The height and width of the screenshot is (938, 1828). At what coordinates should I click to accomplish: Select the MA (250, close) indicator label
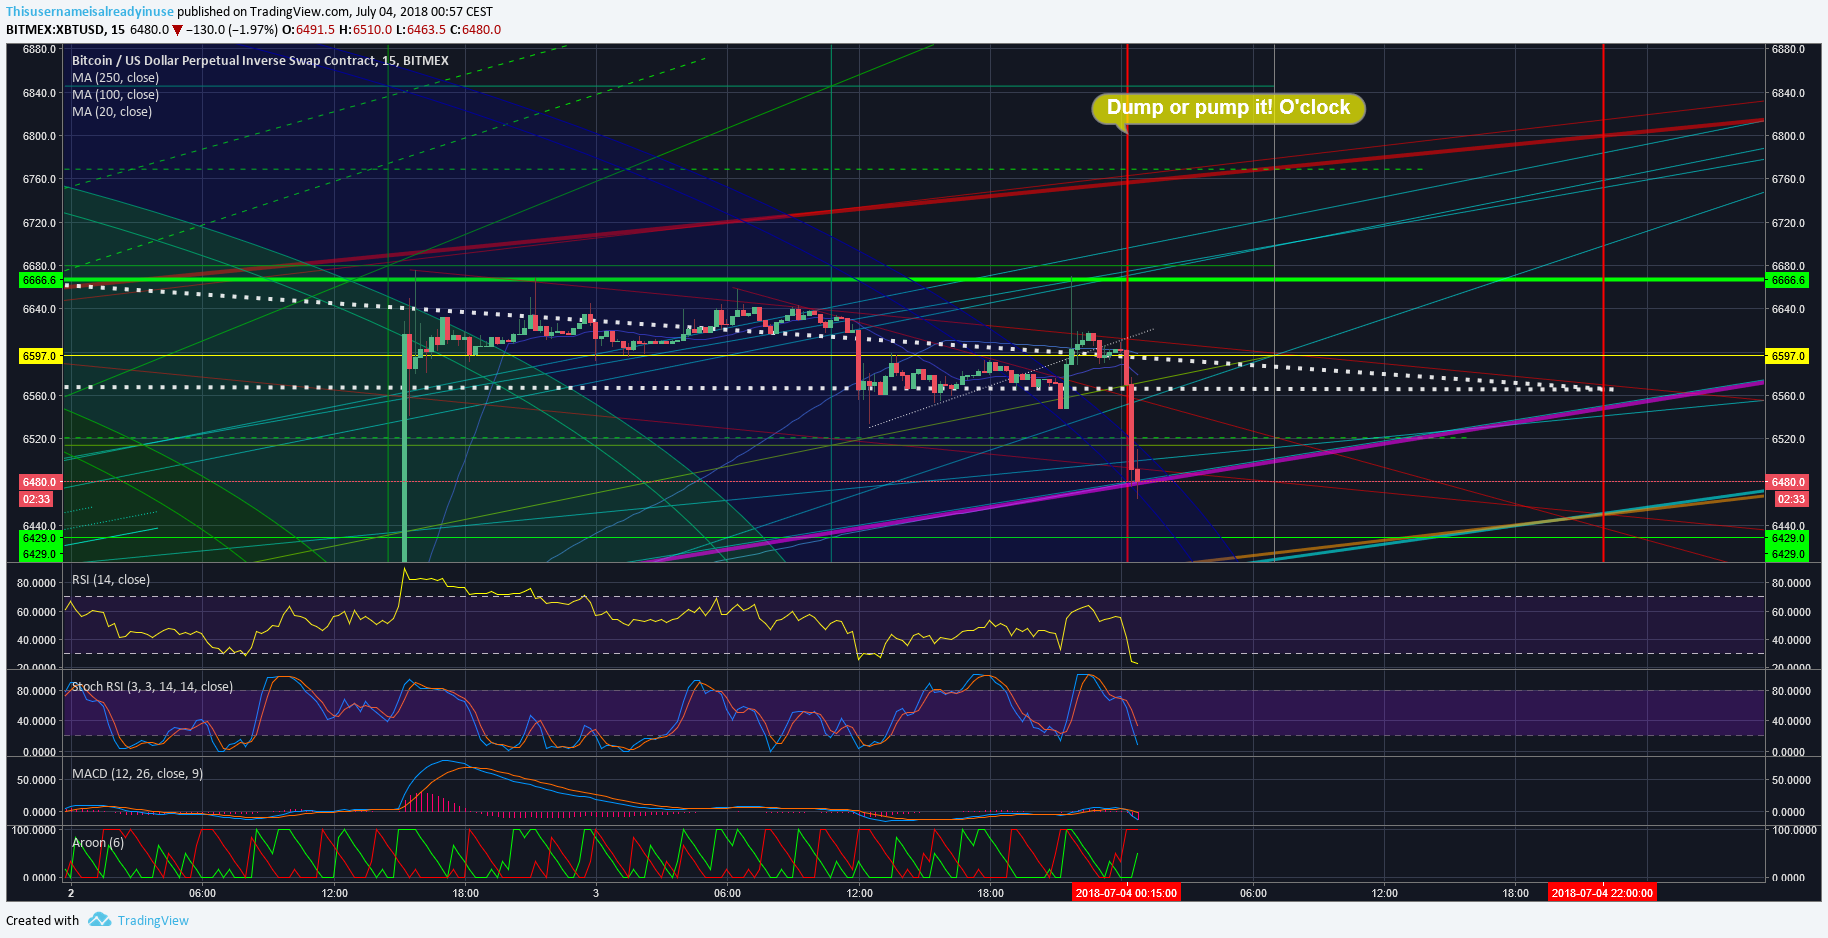point(115,78)
